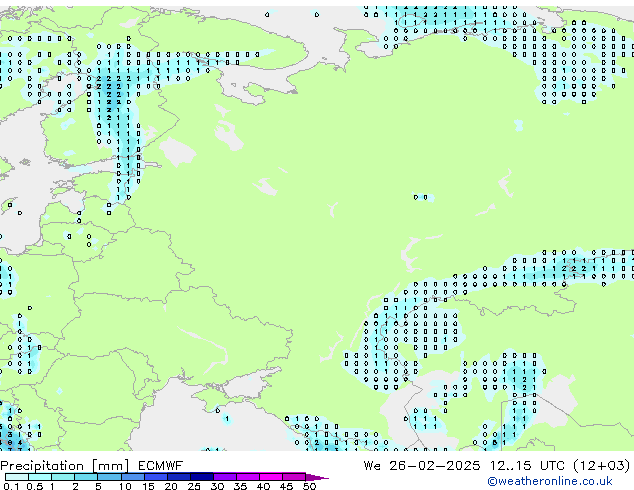Click the '[mm]' unit label
This screenshot has height=490, width=634.
(110, 466)
